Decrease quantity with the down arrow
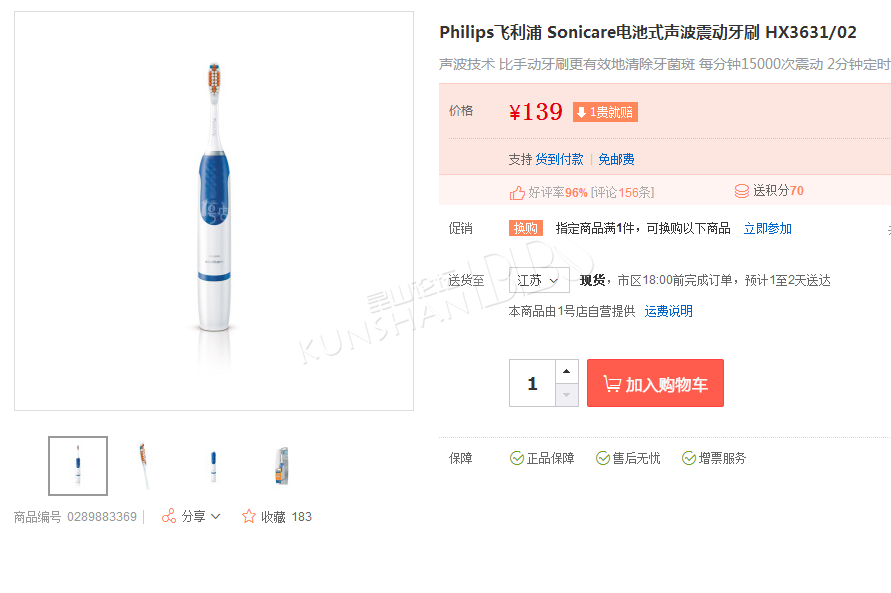The width and height of the screenshot is (891, 593). pos(567,395)
